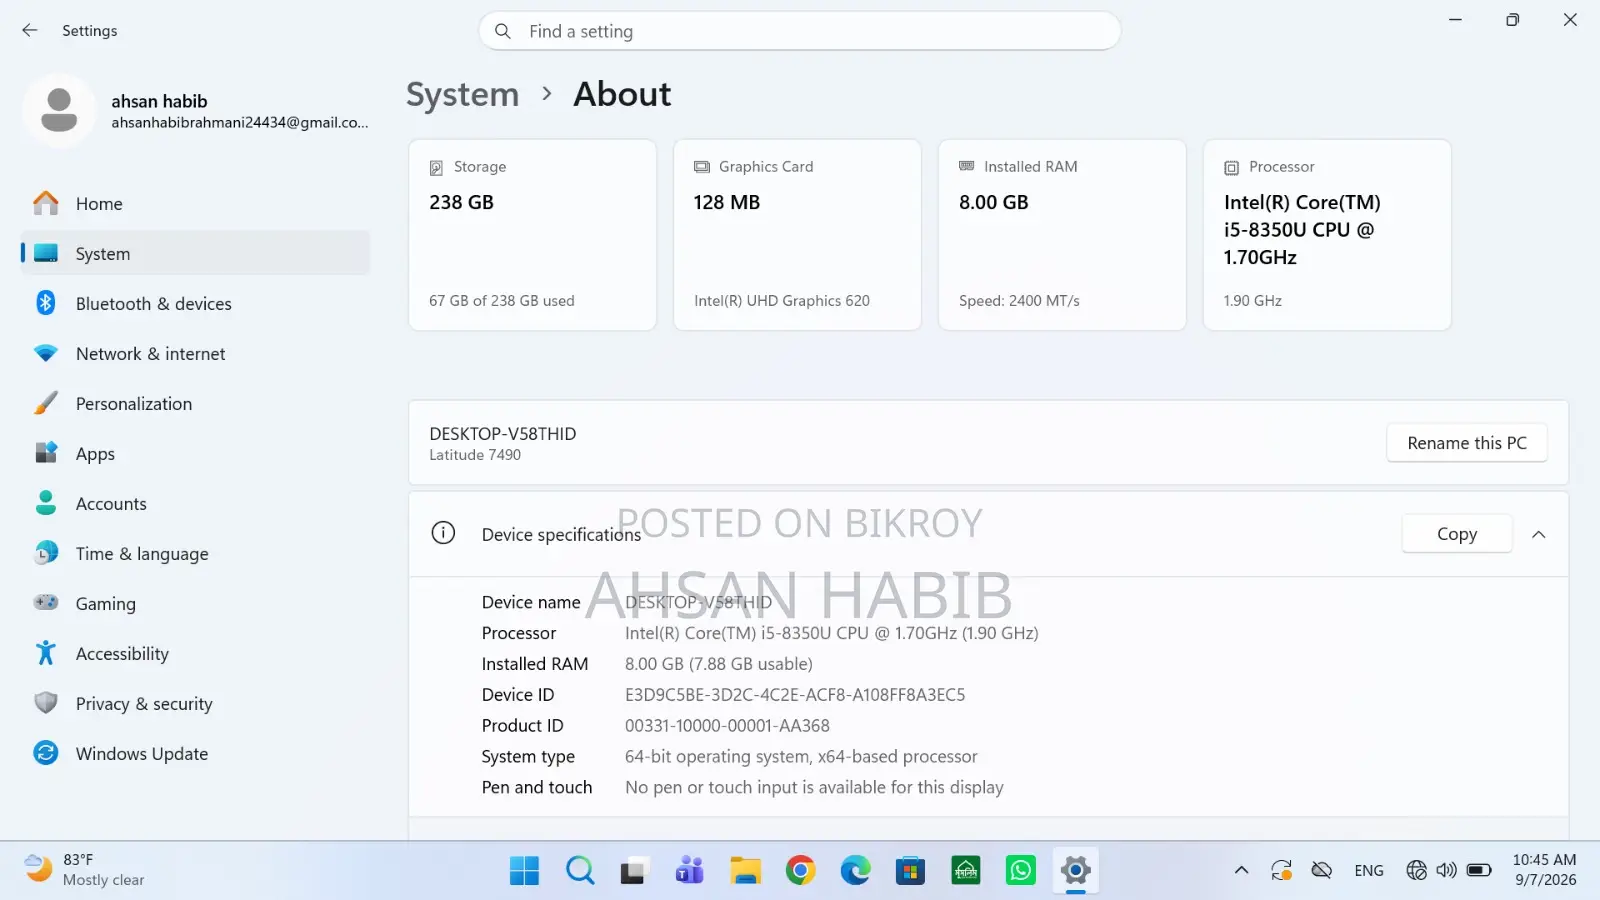
Task: Open Bluetooth & devices settings
Action: [195, 303]
